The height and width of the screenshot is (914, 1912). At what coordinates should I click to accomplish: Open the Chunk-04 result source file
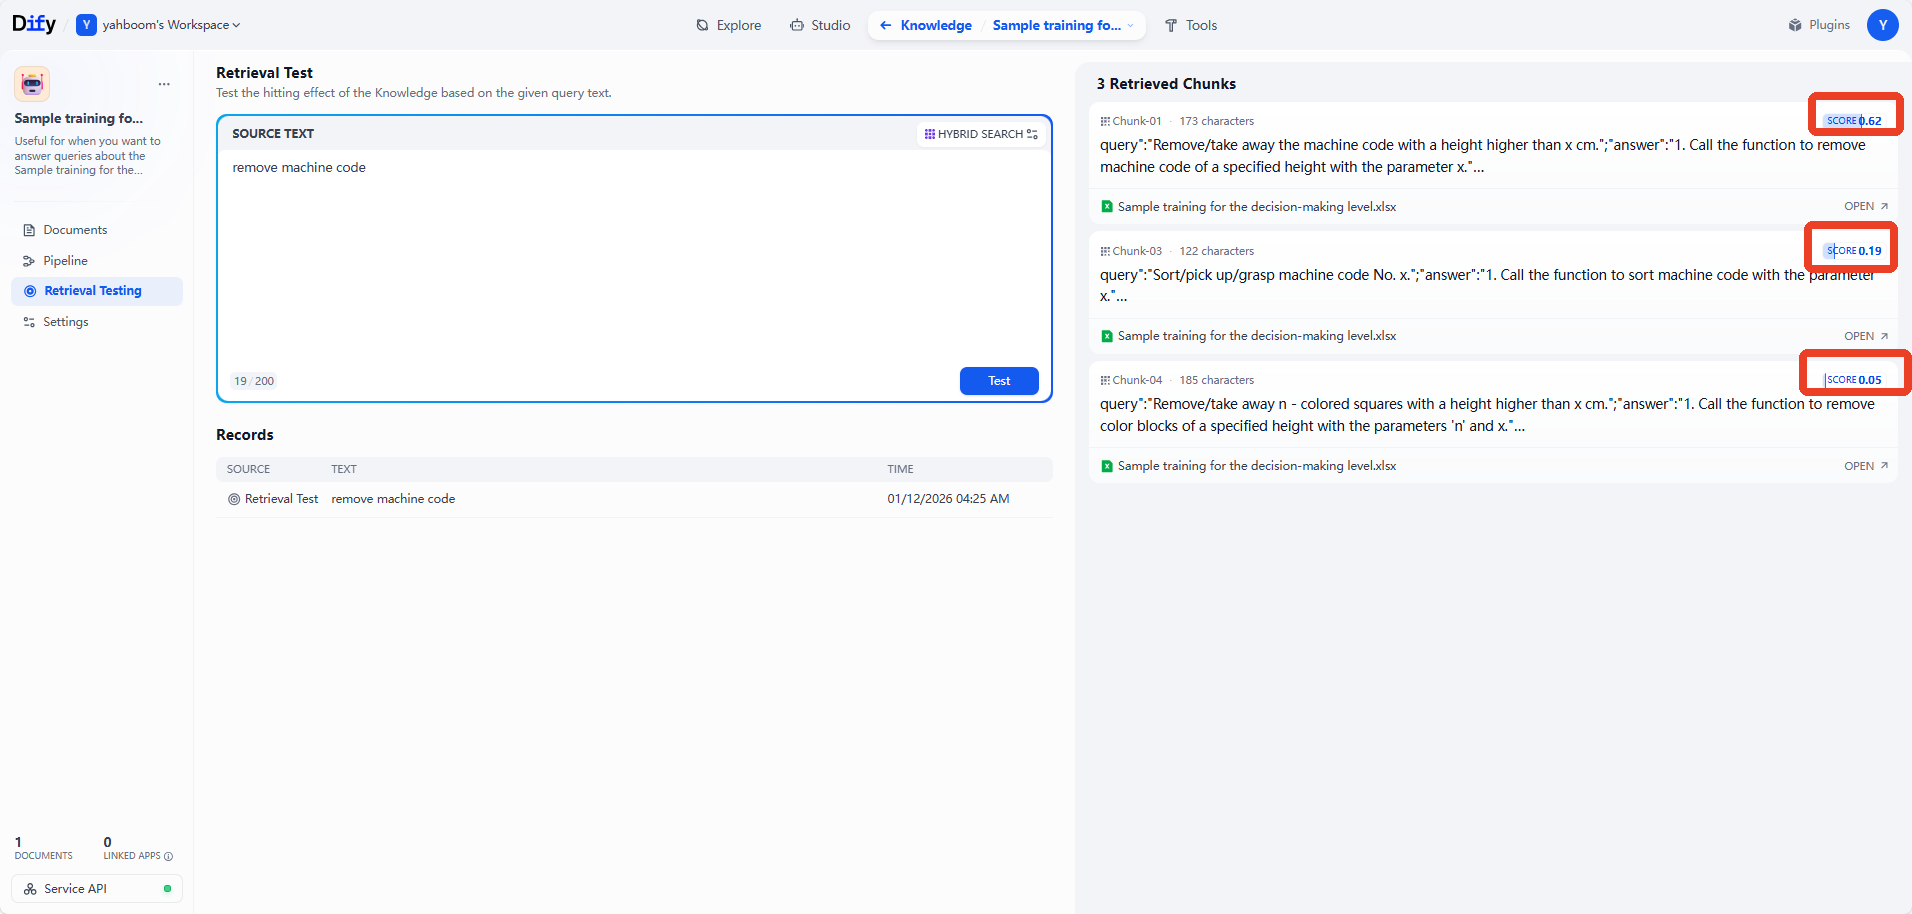click(1866, 466)
